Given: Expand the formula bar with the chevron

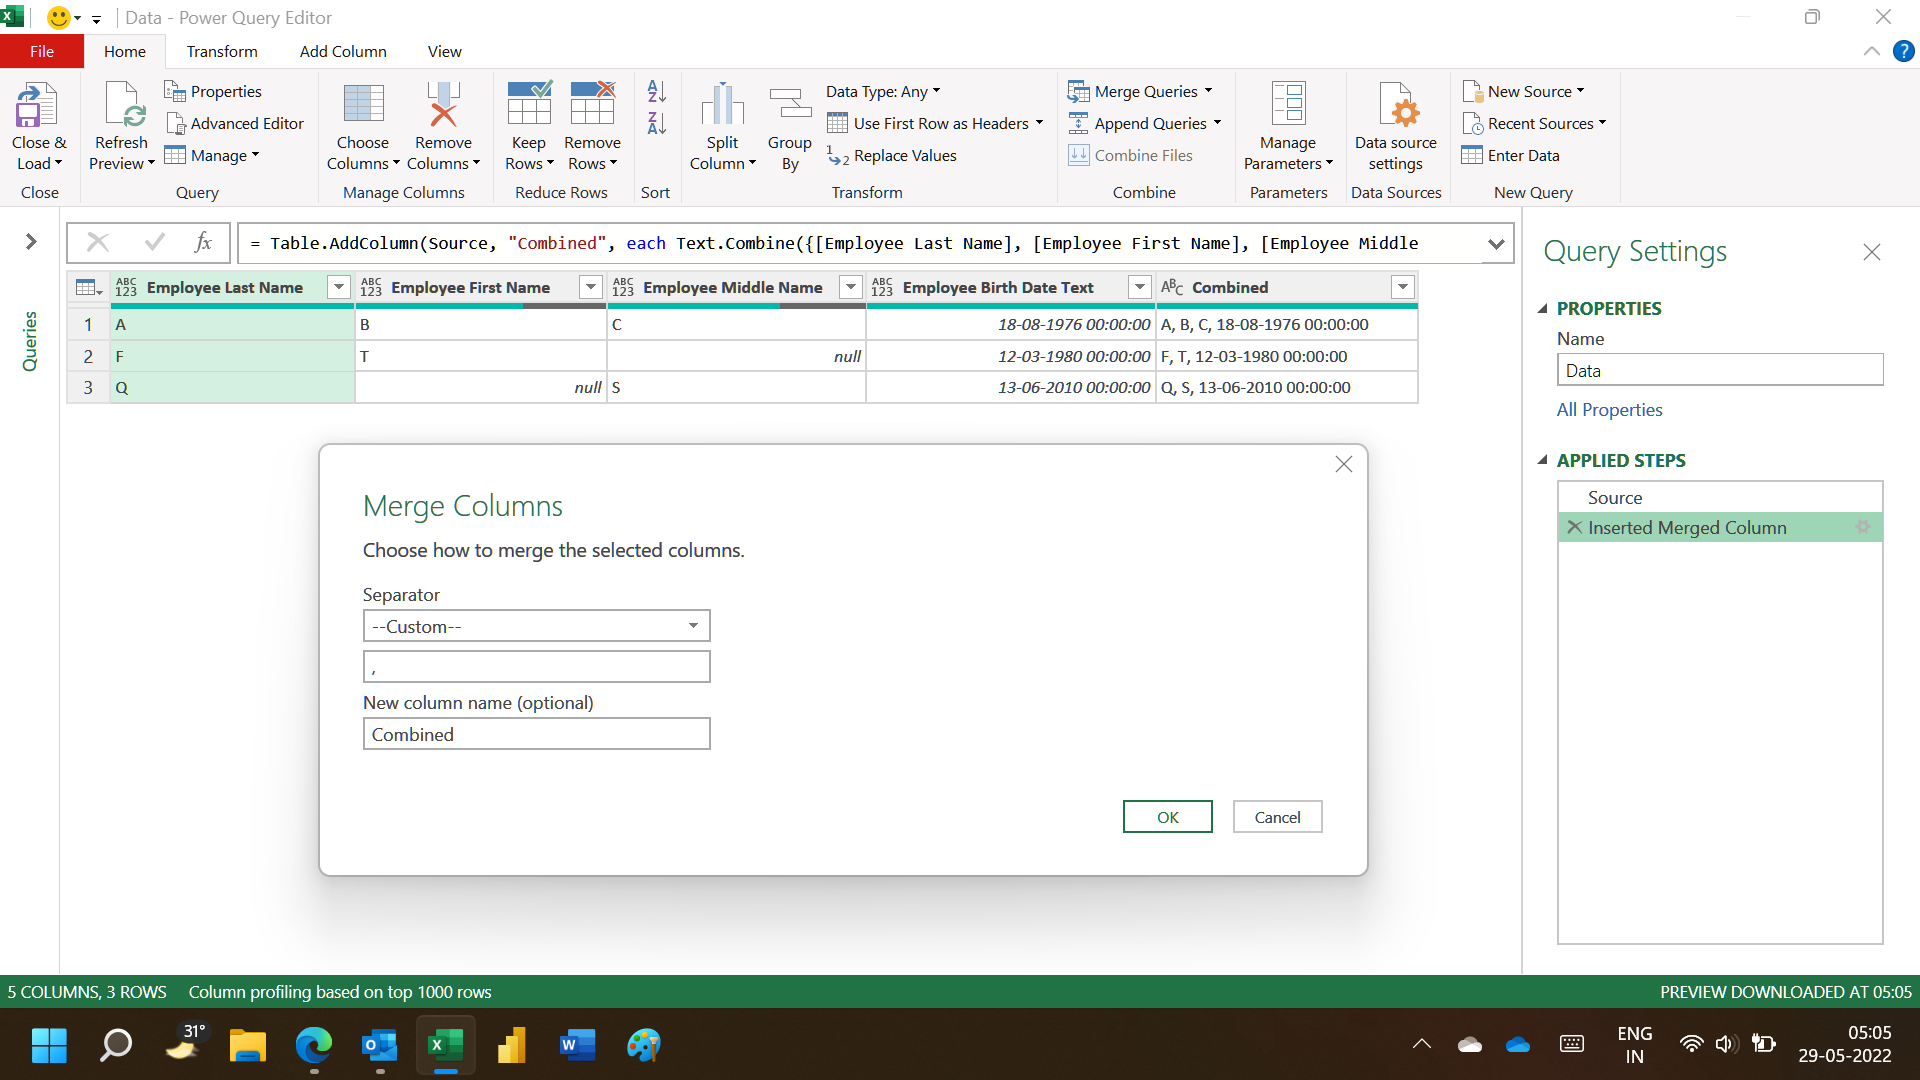Looking at the screenshot, I should click(1496, 243).
